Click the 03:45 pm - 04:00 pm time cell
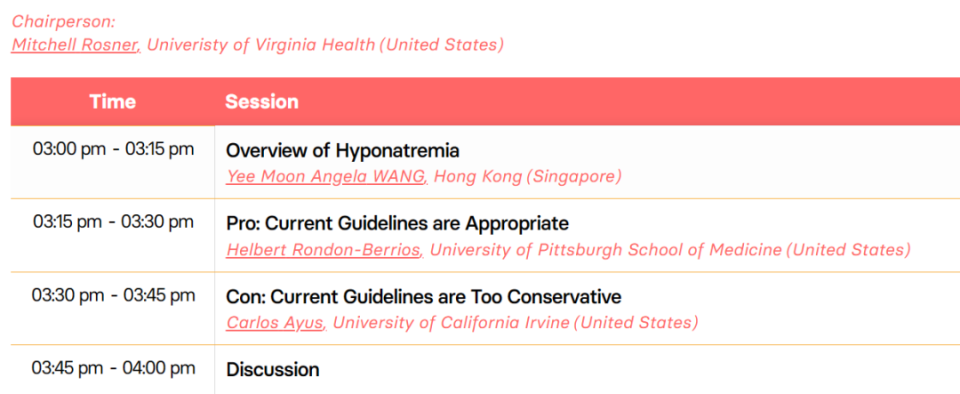Screen dimensions: 960x394 click(x=113, y=368)
